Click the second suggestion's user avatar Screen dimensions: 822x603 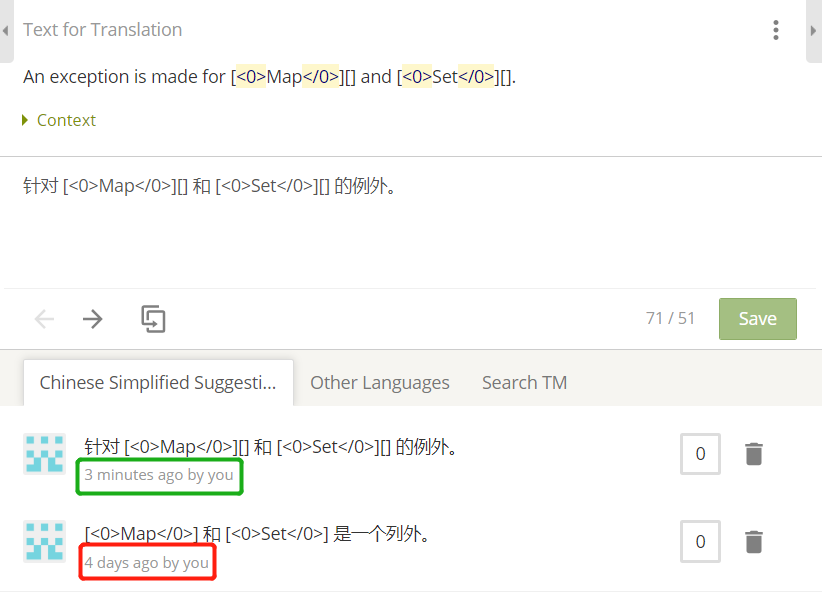[44, 541]
